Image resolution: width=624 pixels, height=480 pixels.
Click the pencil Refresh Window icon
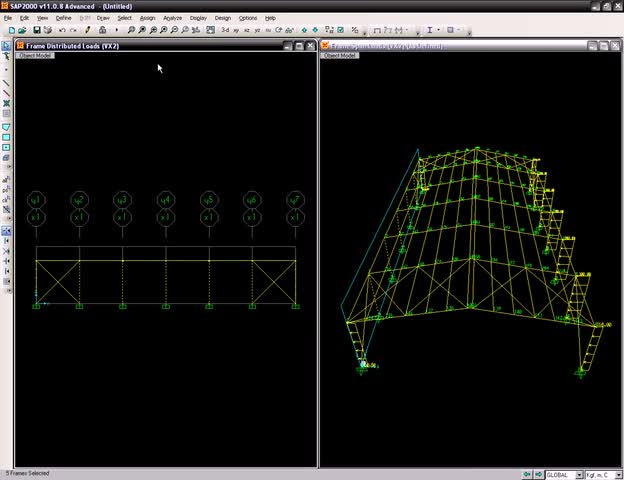[x=88, y=30]
